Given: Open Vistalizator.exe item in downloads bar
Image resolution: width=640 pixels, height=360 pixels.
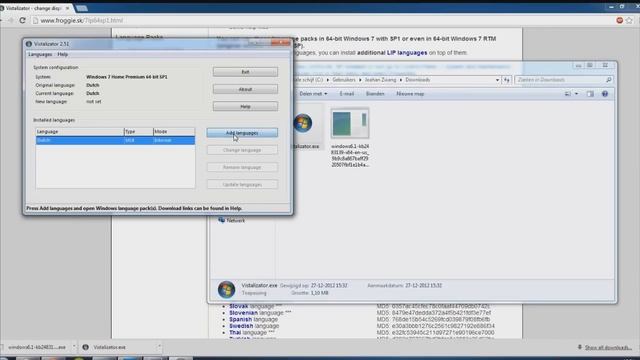Looking at the screenshot, I should [109, 347].
